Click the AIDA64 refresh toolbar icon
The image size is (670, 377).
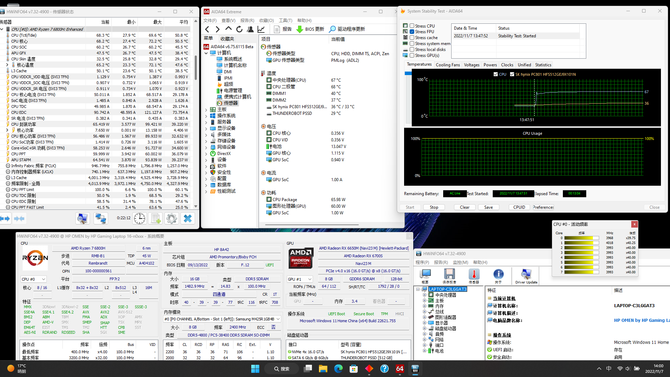tap(239, 29)
